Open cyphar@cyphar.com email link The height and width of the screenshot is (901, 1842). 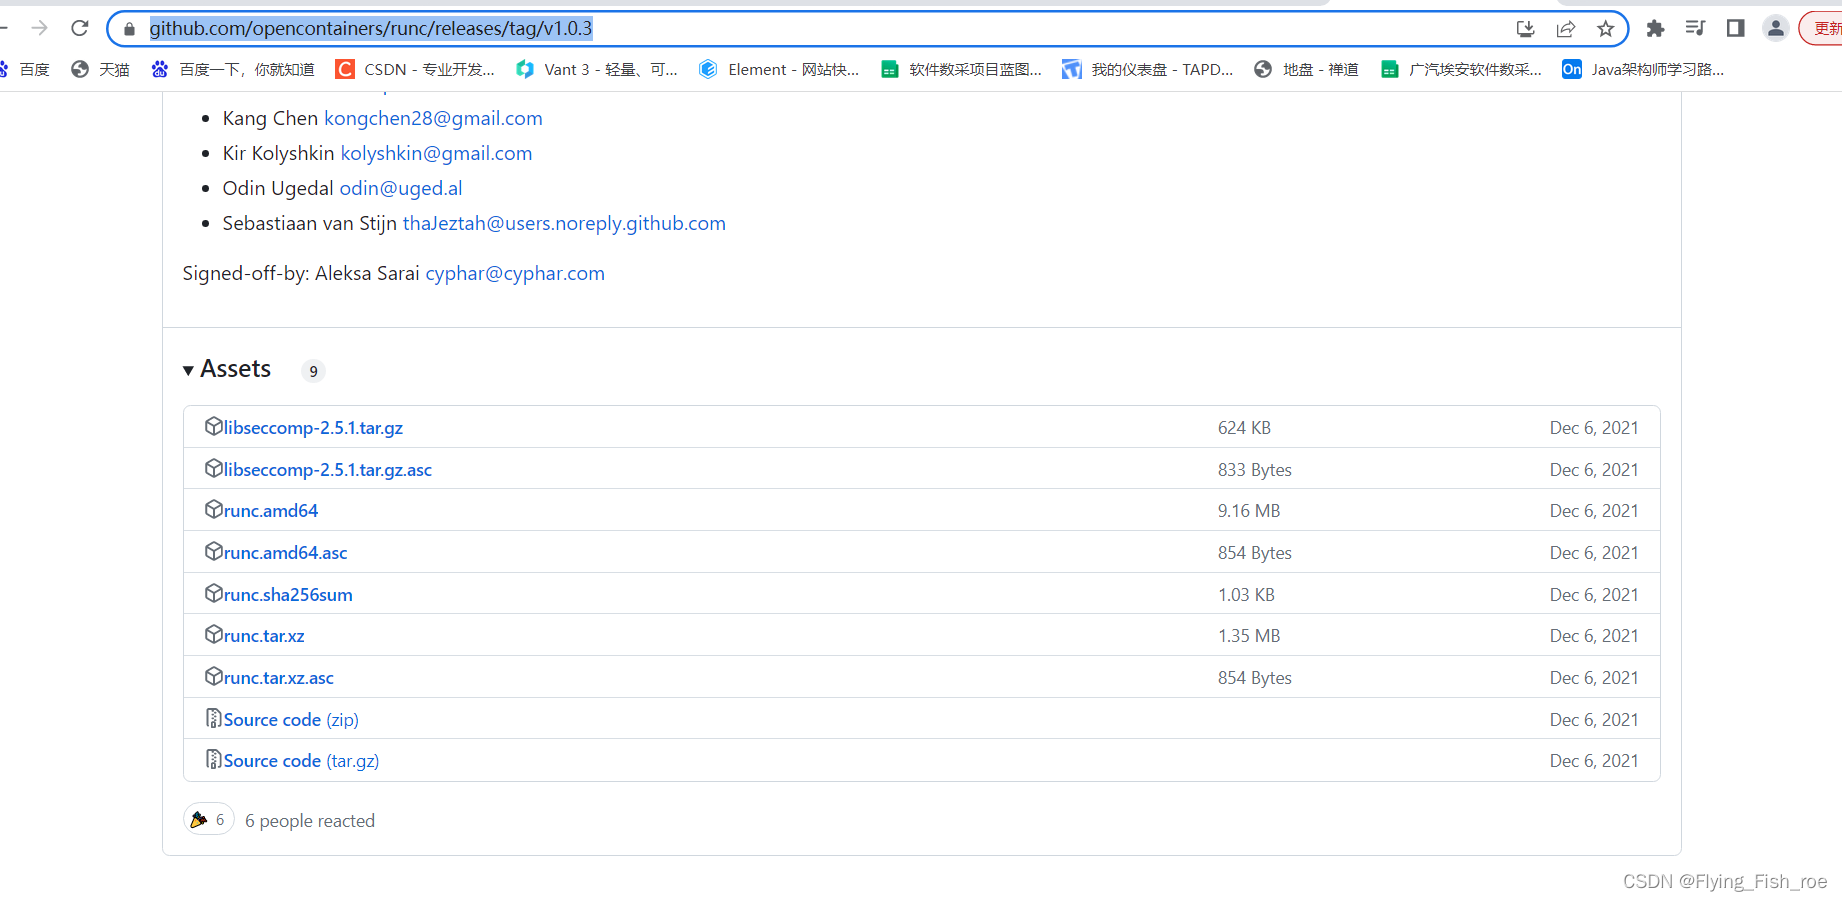514,272
